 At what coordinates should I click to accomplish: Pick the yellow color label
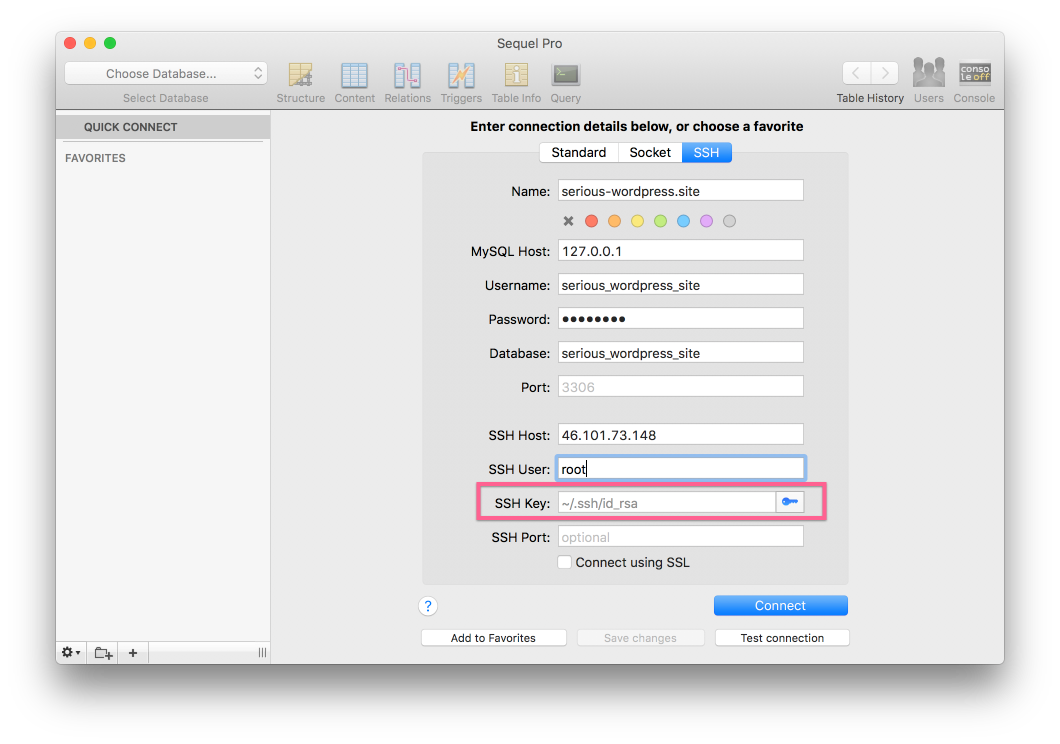(637, 221)
